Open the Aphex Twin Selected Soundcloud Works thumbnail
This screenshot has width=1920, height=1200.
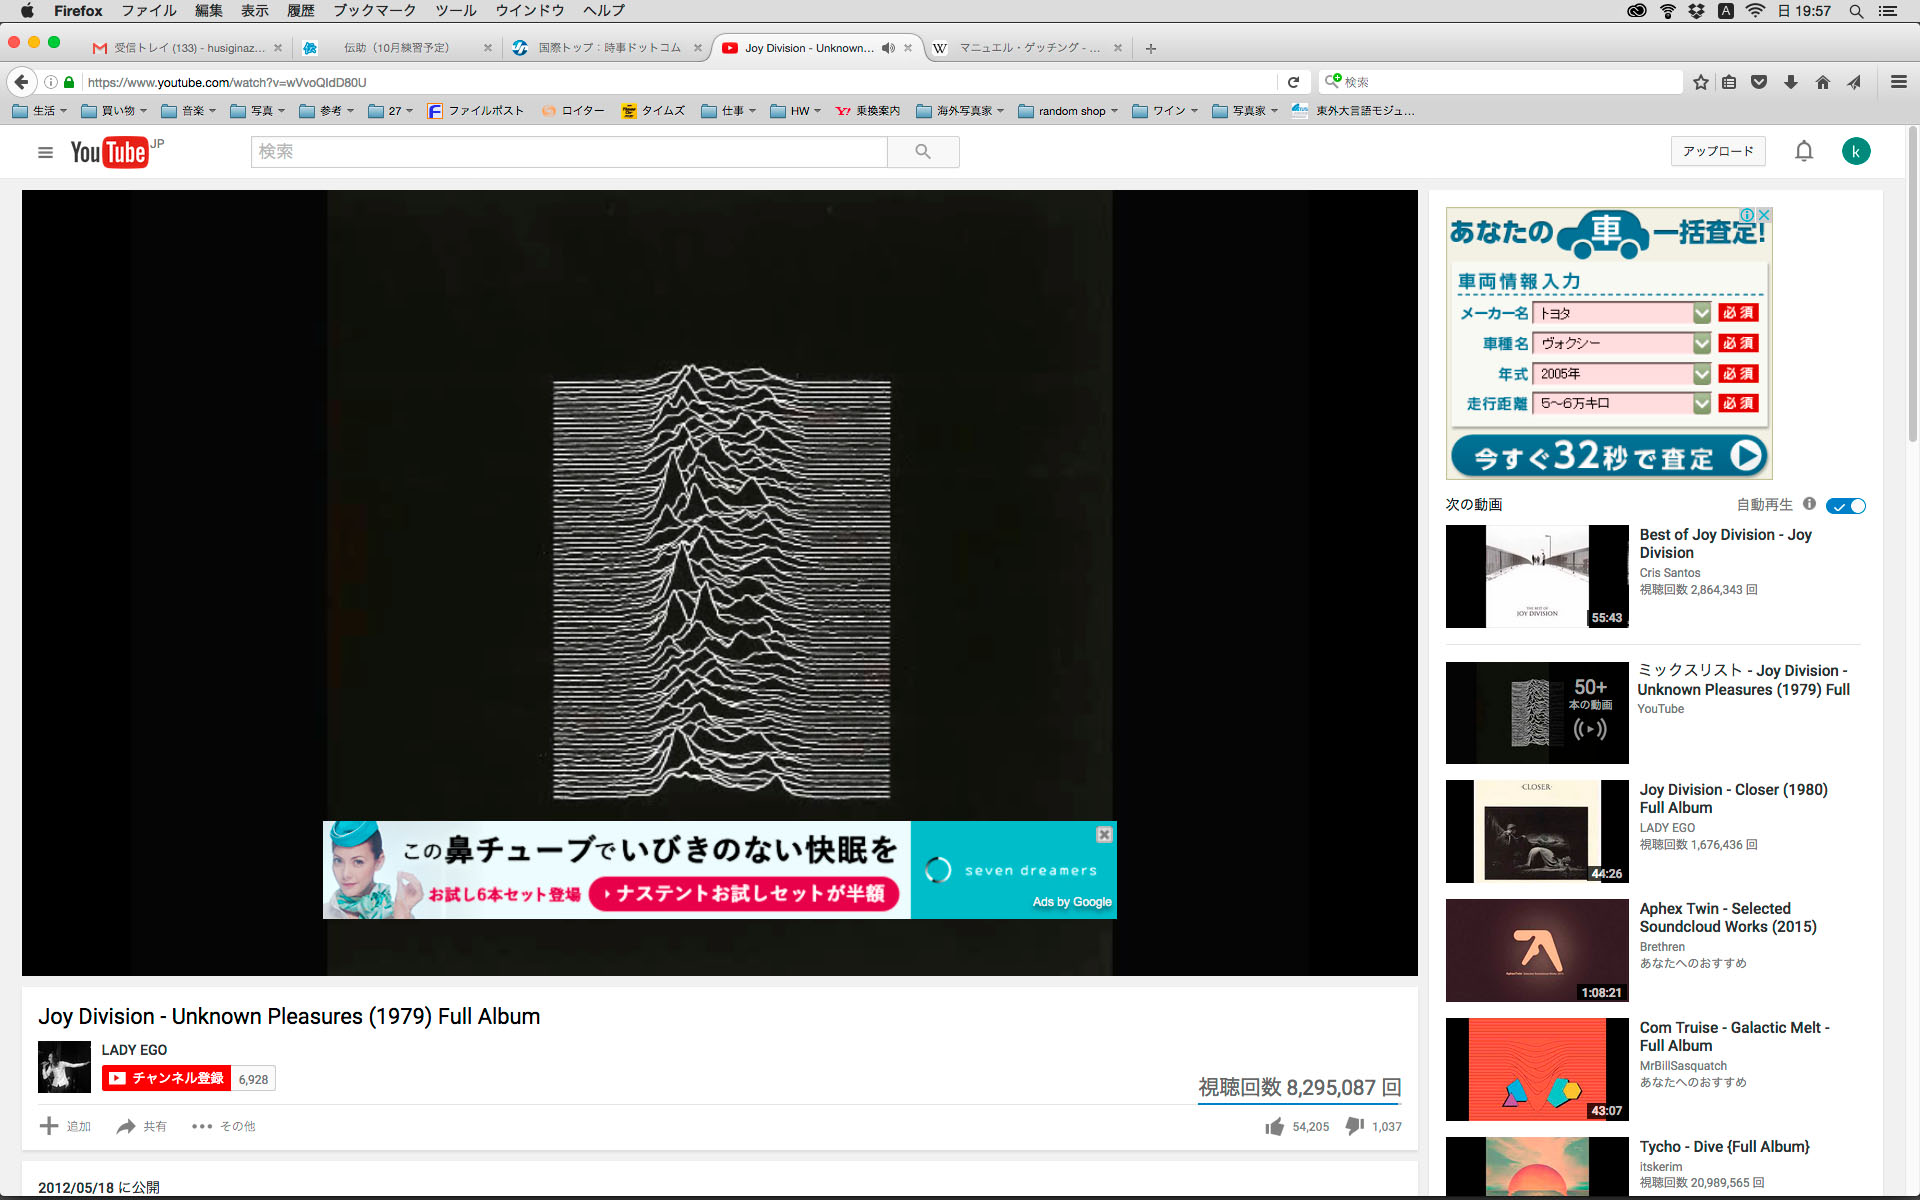(1537, 950)
